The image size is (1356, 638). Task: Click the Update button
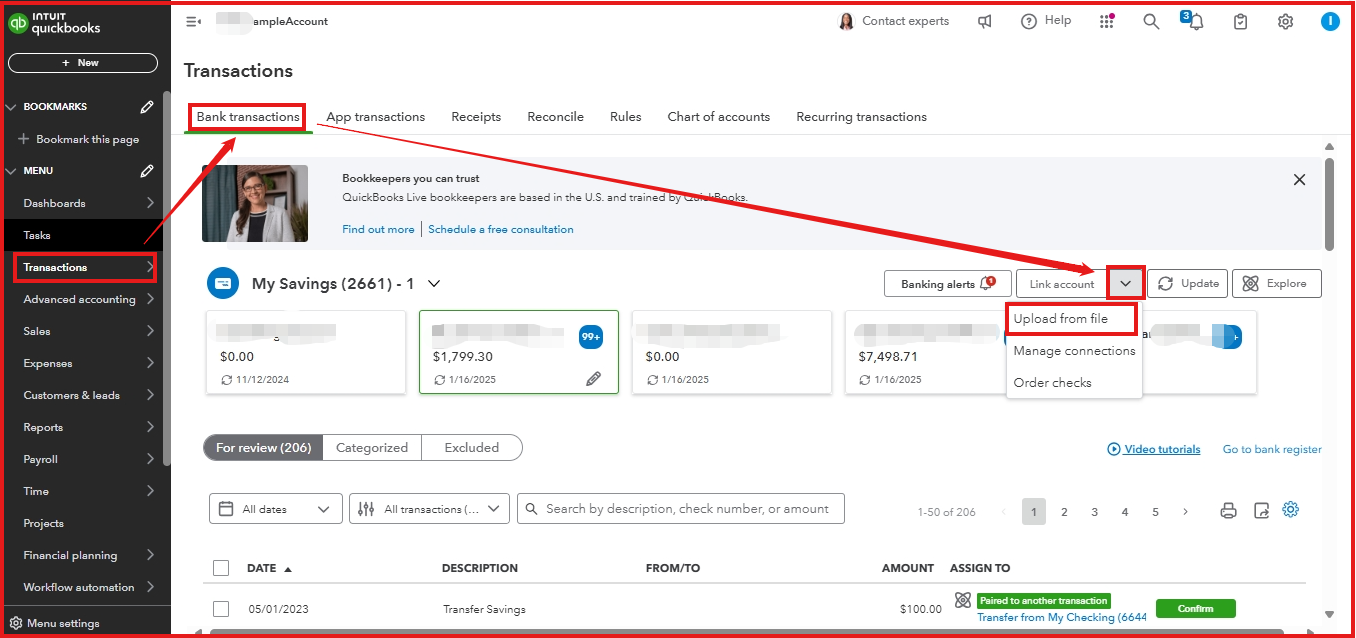pos(1188,284)
